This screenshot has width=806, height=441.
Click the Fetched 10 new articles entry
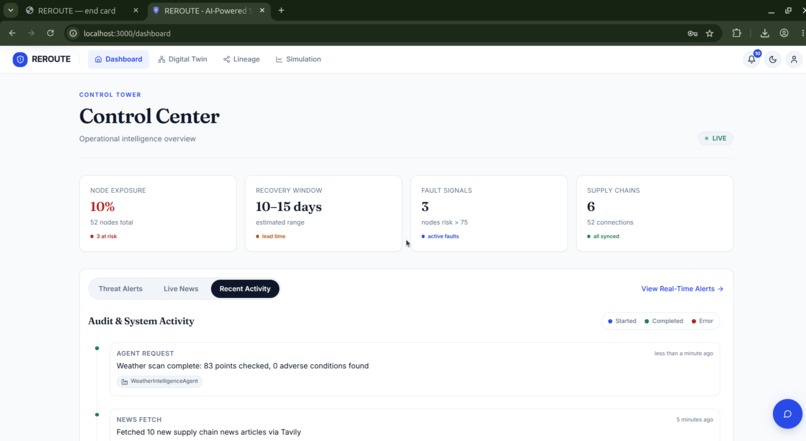[415, 425]
